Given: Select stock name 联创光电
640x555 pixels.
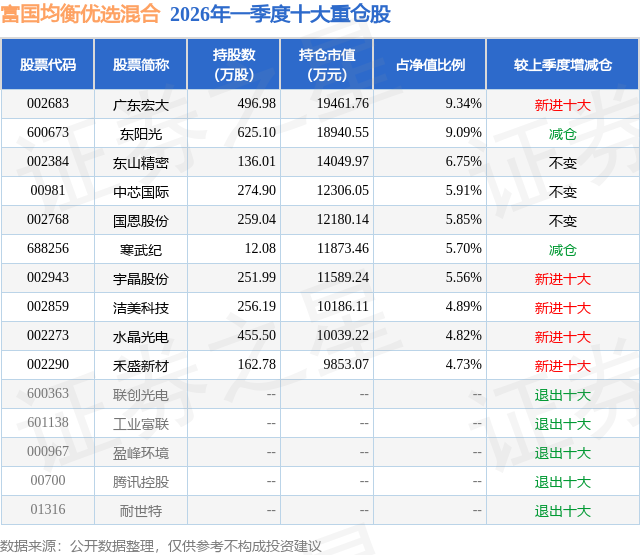Looking at the screenshot, I should (x=141, y=395).
